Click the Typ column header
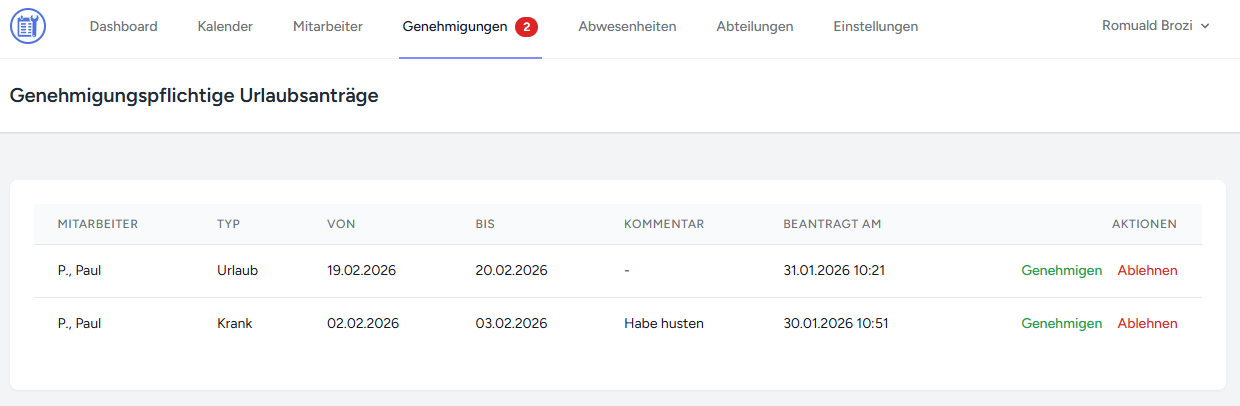Image resolution: width=1240 pixels, height=406 pixels. [x=229, y=224]
